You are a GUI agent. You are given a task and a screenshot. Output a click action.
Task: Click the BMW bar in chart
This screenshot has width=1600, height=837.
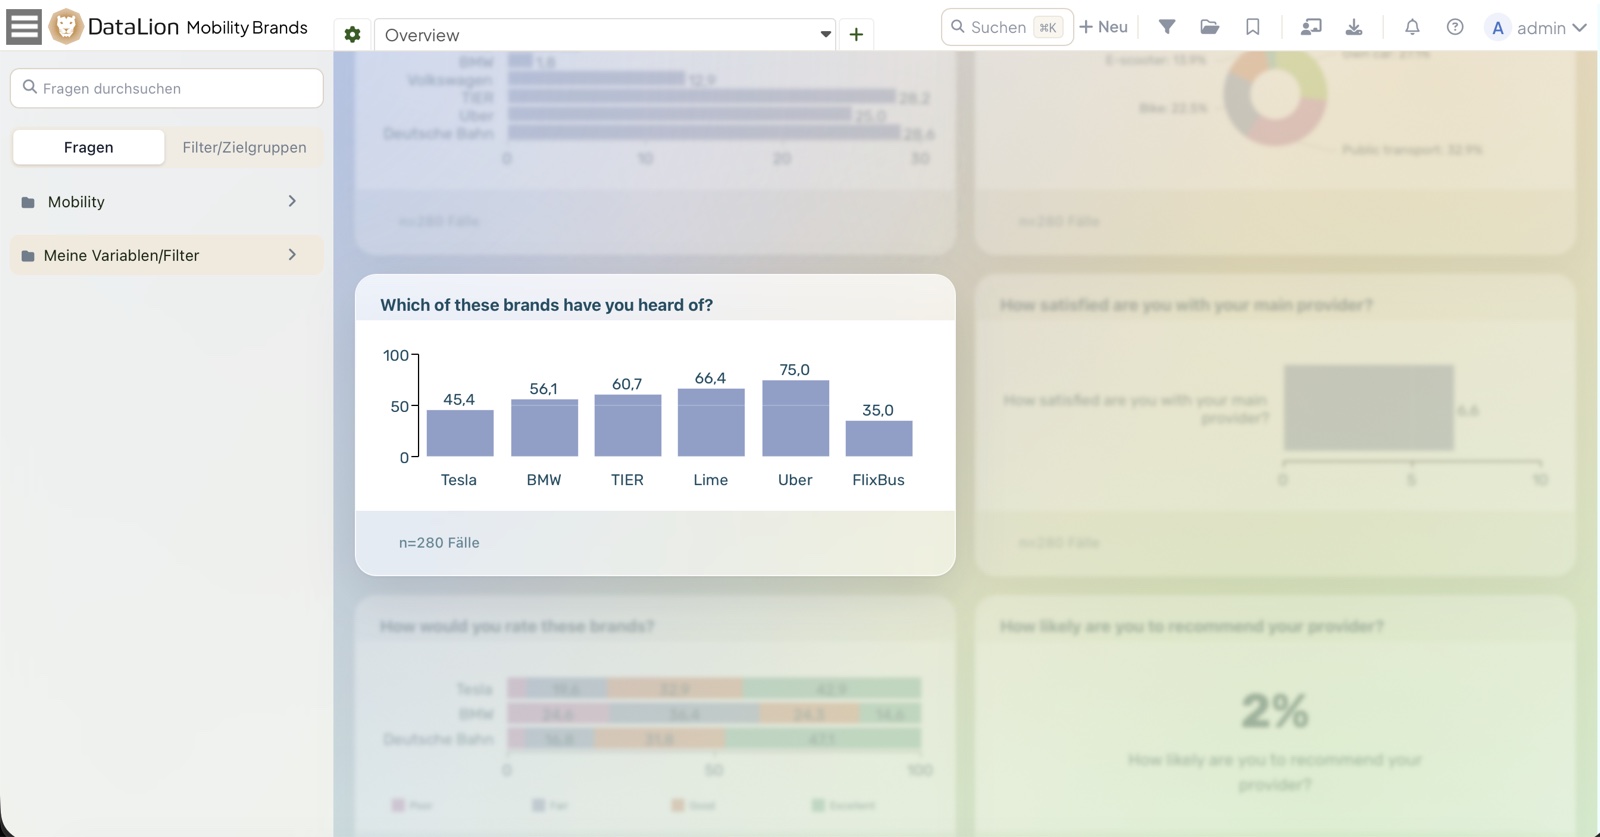[544, 428]
